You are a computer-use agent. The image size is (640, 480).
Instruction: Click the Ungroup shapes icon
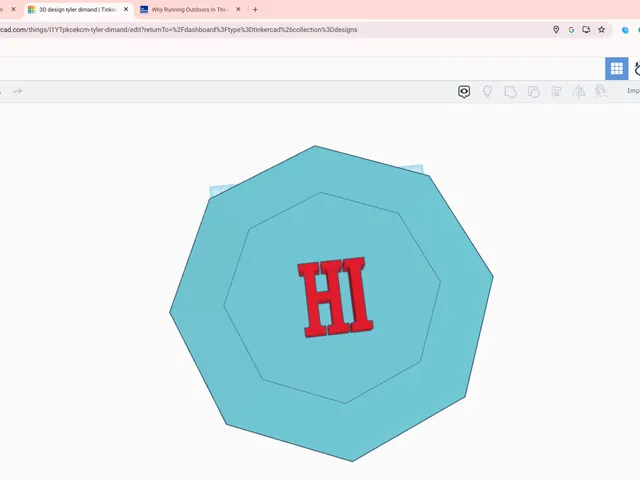pos(533,91)
